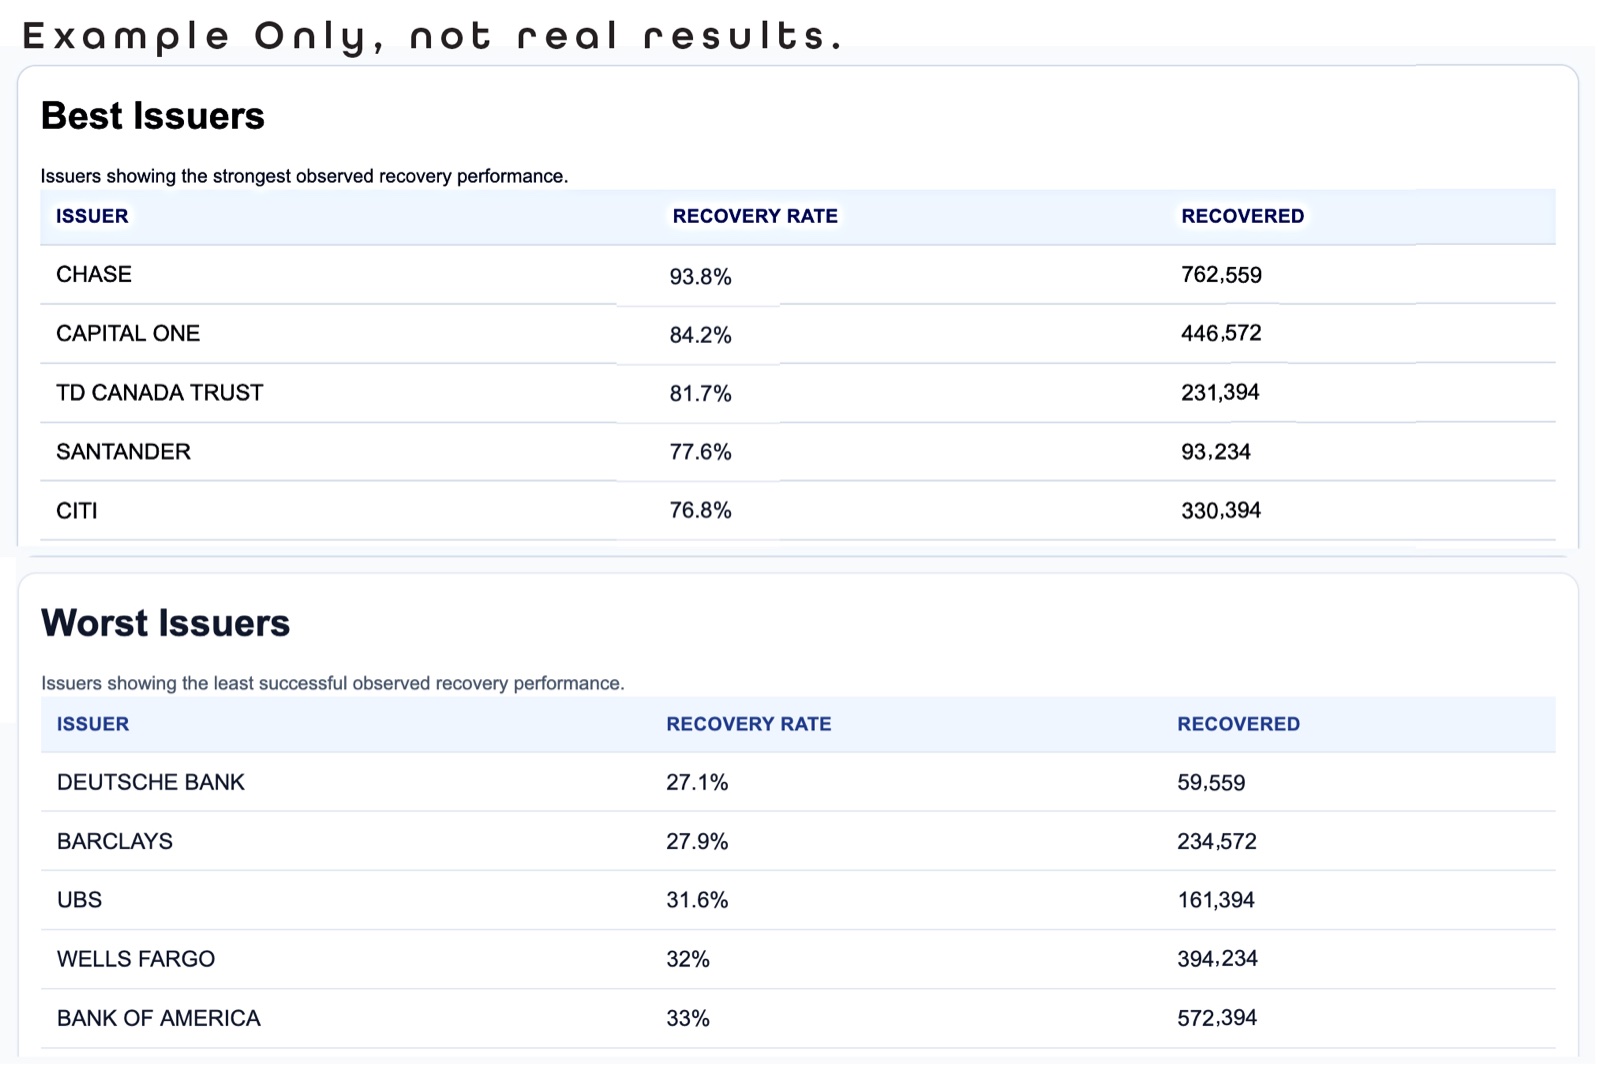Click DEUTSCHE BANK issuer name

coord(151,782)
